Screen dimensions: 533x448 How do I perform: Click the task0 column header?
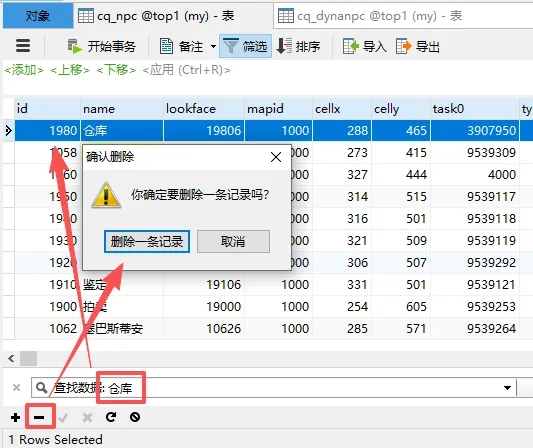(475, 109)
